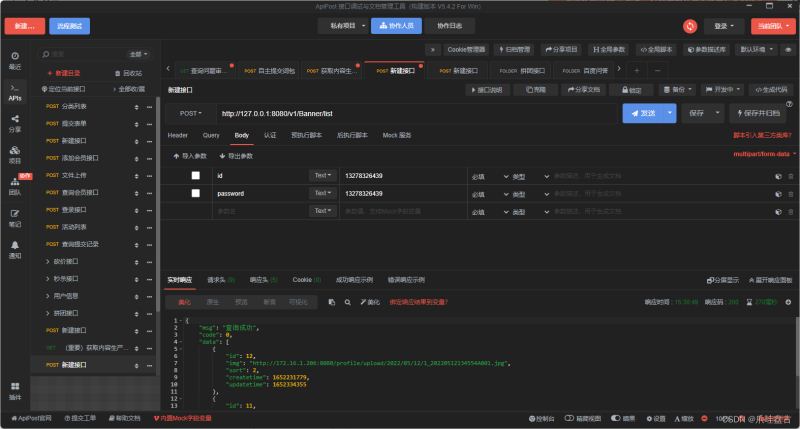Open the 插件 plugins icon at bottom left
800x429 pixels.
point(15,389)
